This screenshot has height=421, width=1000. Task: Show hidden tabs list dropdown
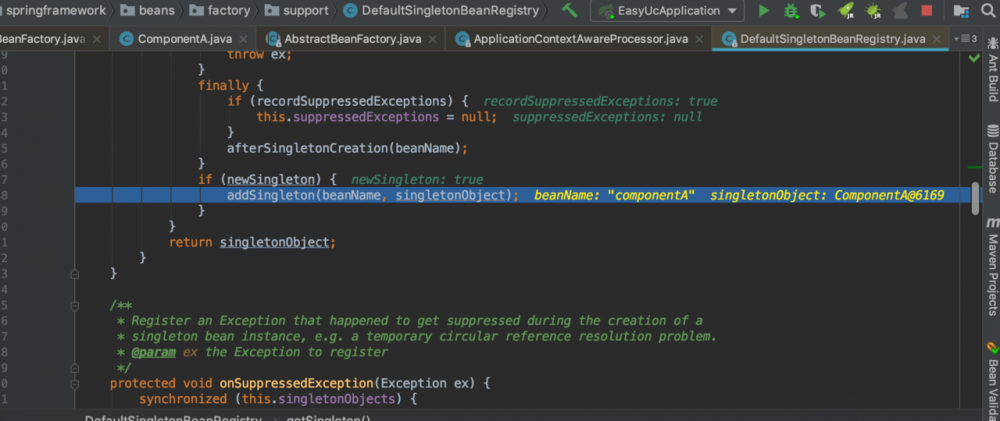click(x=965, y=39)
